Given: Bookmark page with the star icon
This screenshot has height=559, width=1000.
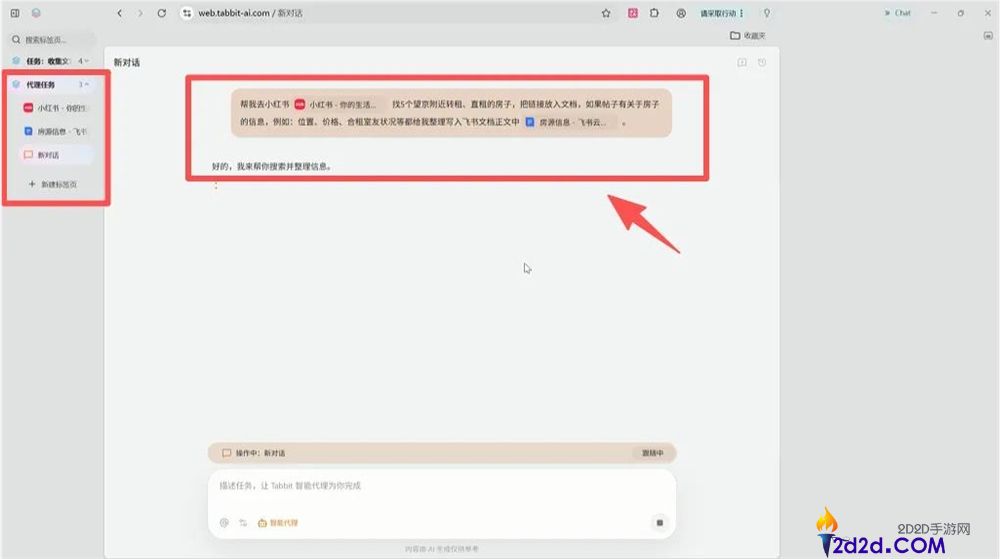Looking at the screenshot, I should [606, 13].
